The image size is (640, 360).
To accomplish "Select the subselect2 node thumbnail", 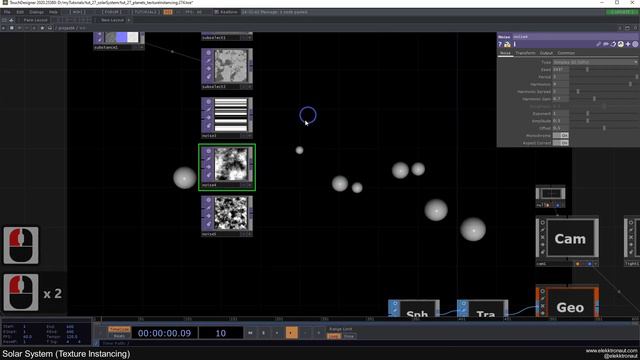I will [231, 66].
